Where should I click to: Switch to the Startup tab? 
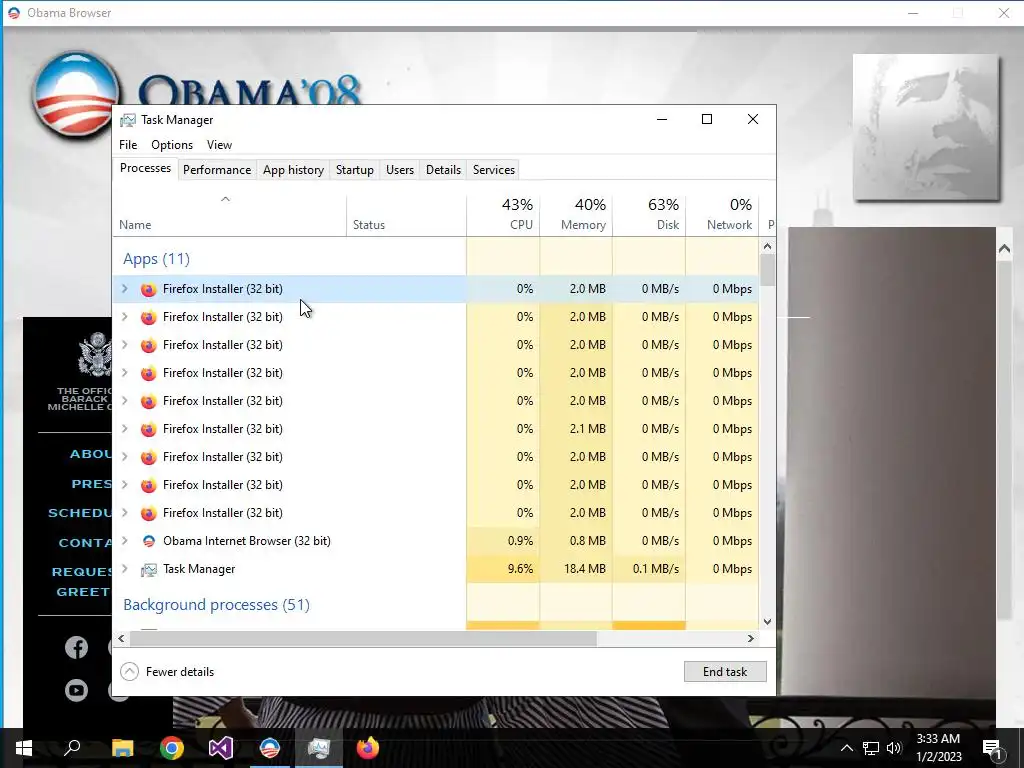[355, 170]
